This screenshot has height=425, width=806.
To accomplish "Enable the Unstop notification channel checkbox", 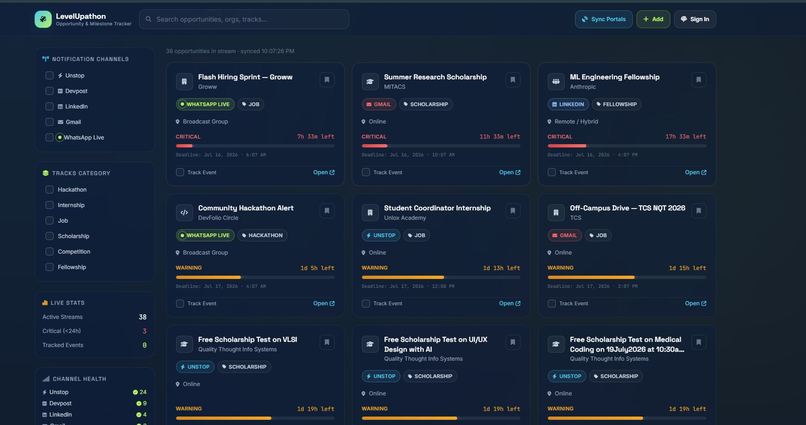I will (49, 76).
